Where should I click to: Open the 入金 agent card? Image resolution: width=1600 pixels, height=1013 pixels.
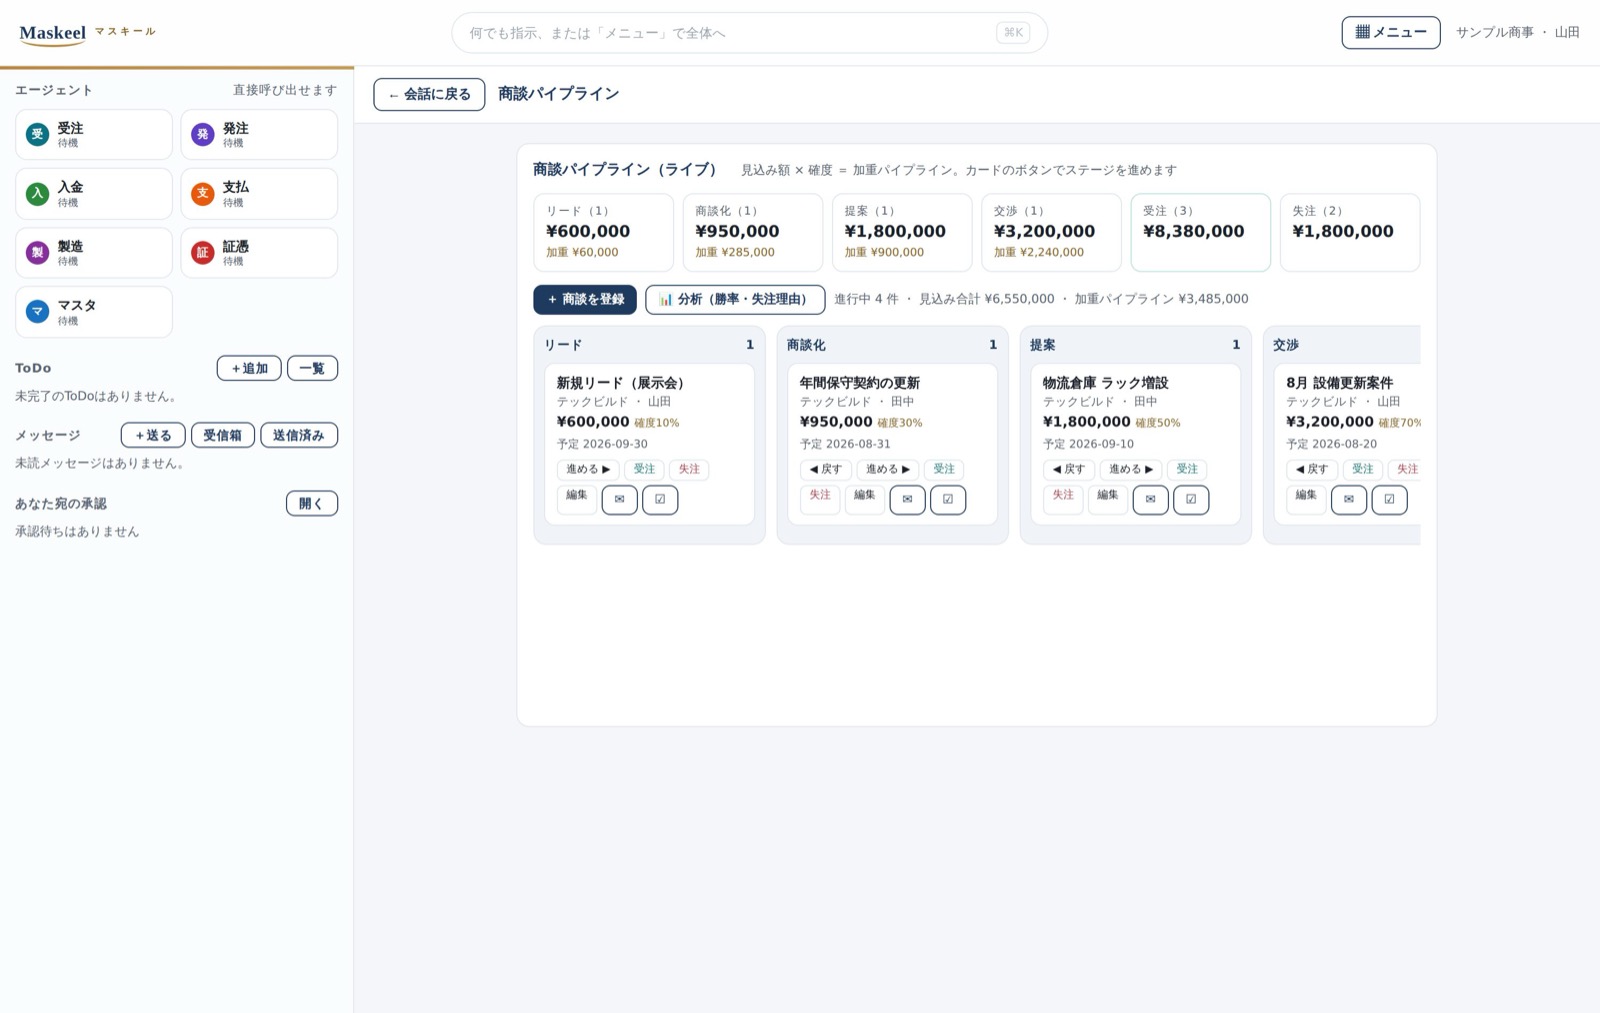(94, 194)
